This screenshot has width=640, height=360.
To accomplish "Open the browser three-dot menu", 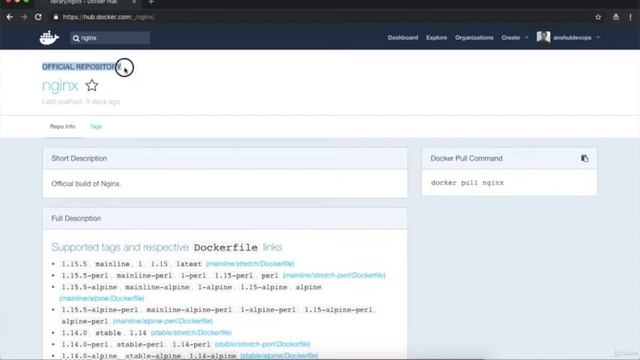I will (x=630, y=17).
